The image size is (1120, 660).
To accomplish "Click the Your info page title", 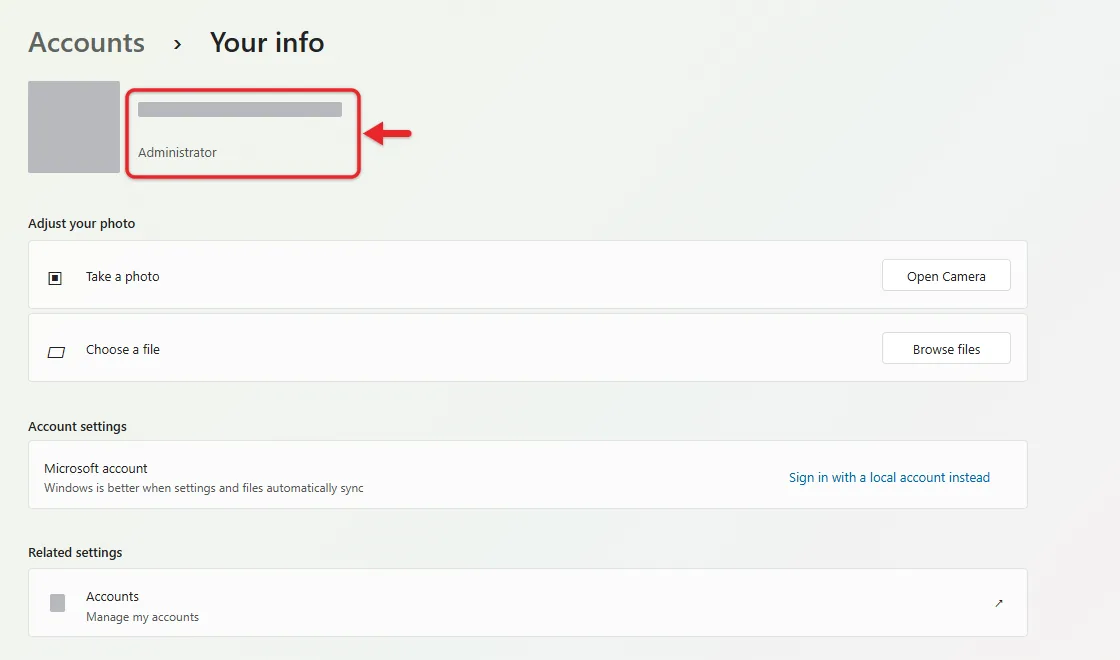I will (266, 43).
